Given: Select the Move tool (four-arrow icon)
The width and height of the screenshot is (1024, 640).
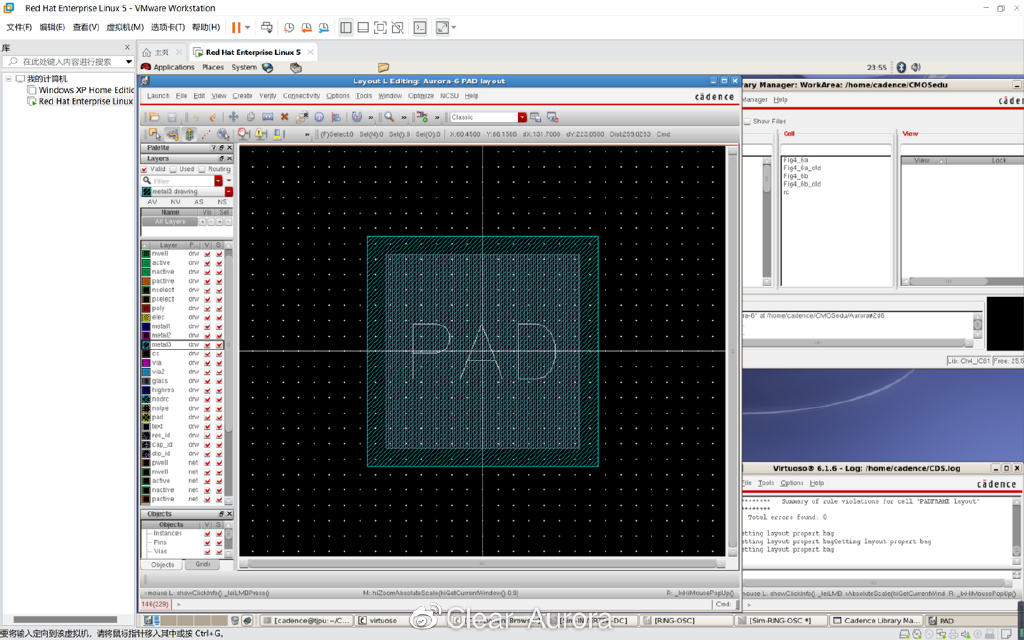Looking at the screenshot, I should point(233,117).
